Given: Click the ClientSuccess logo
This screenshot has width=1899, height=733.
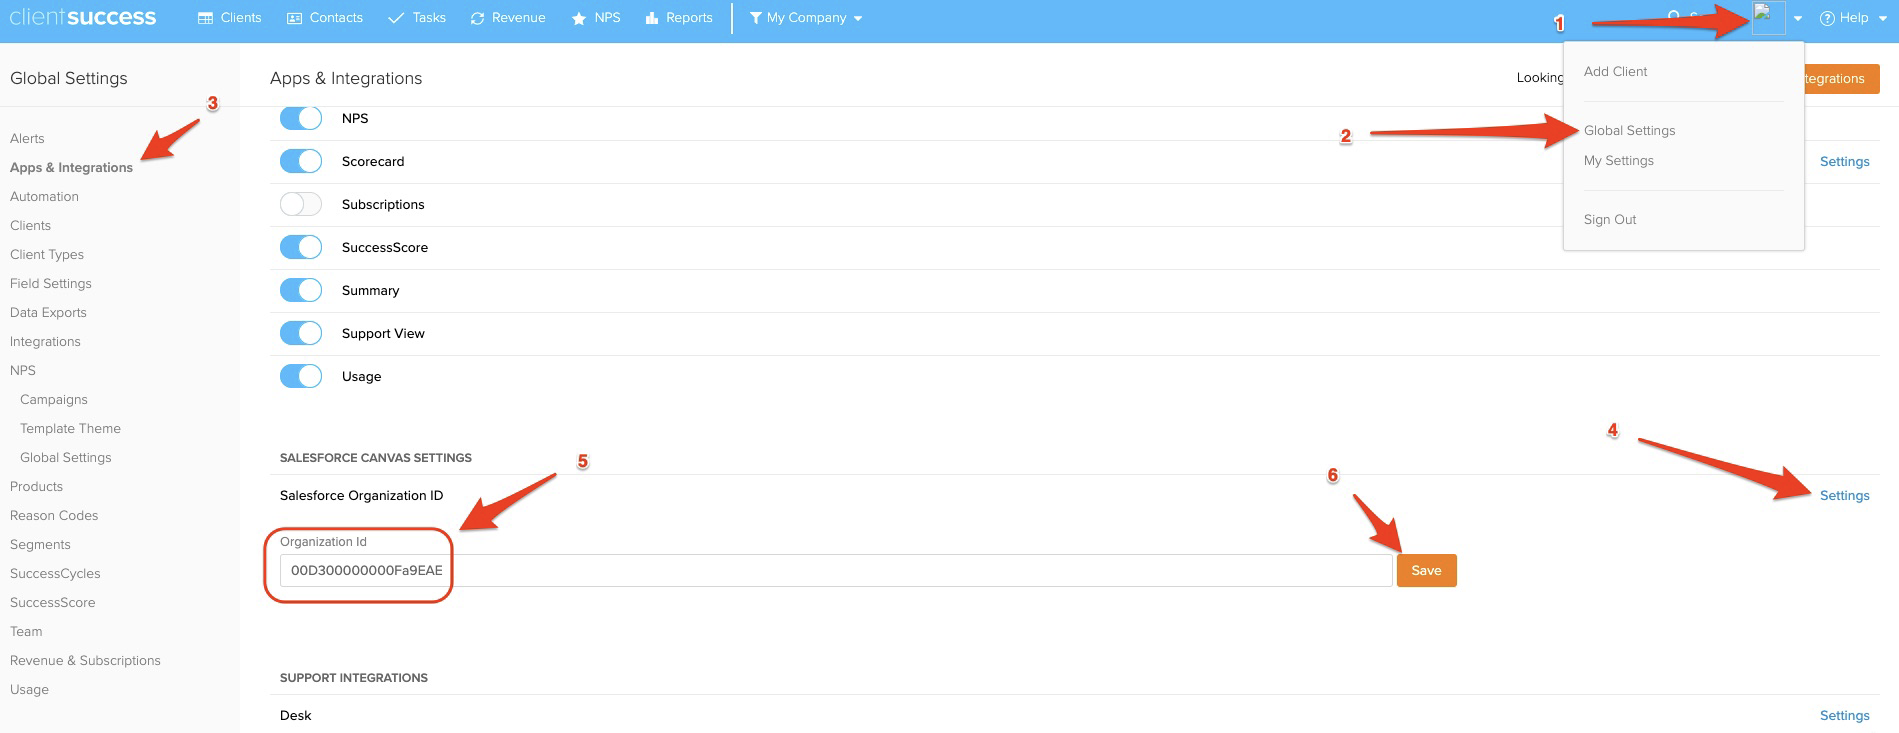Looking at the screenshot, I should click(x=83, y=17).
